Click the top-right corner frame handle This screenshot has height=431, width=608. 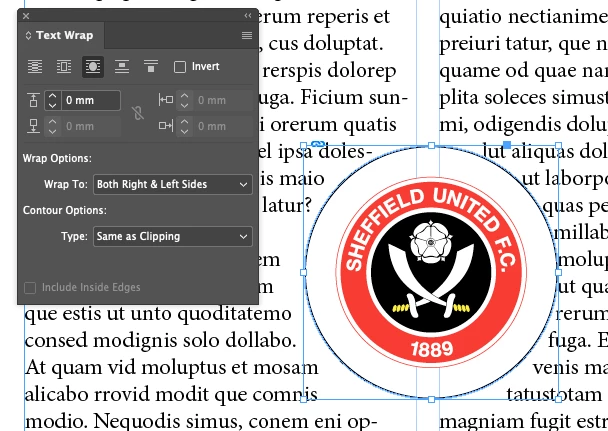tap(558, 146)
